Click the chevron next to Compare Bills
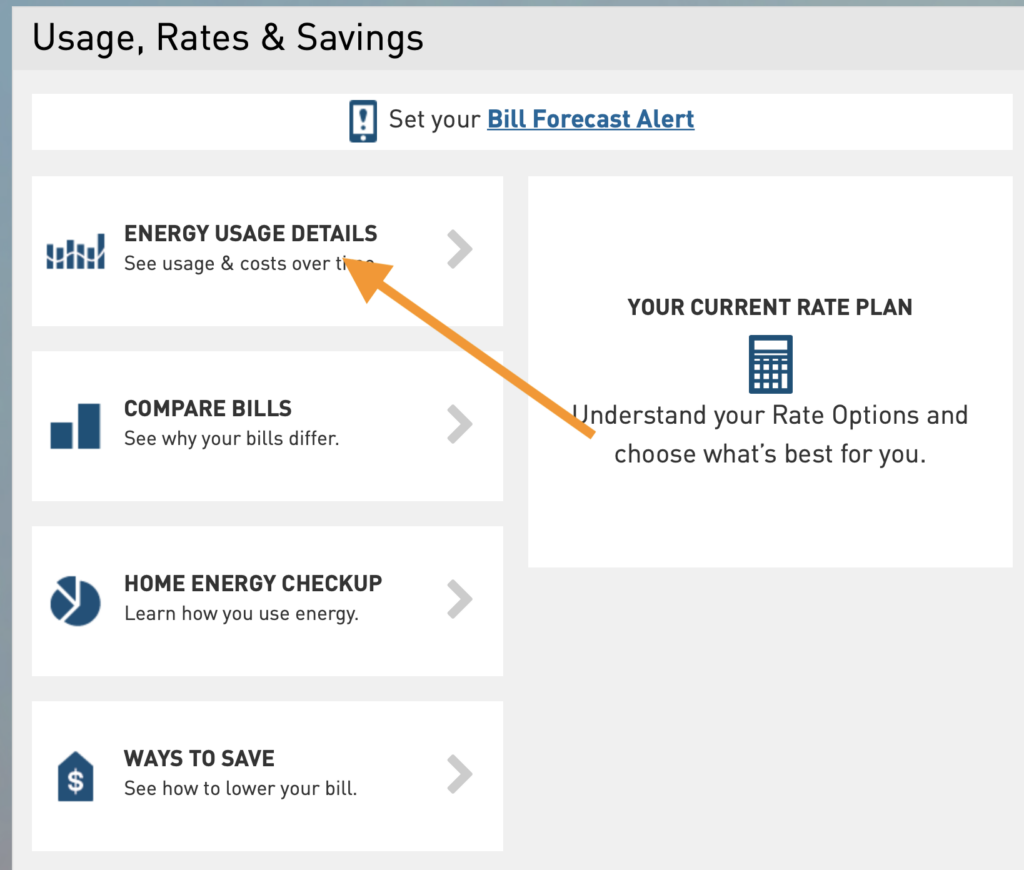Viewport: 1024px width, 870px height. pyautogui.click(x=459, y=425)
